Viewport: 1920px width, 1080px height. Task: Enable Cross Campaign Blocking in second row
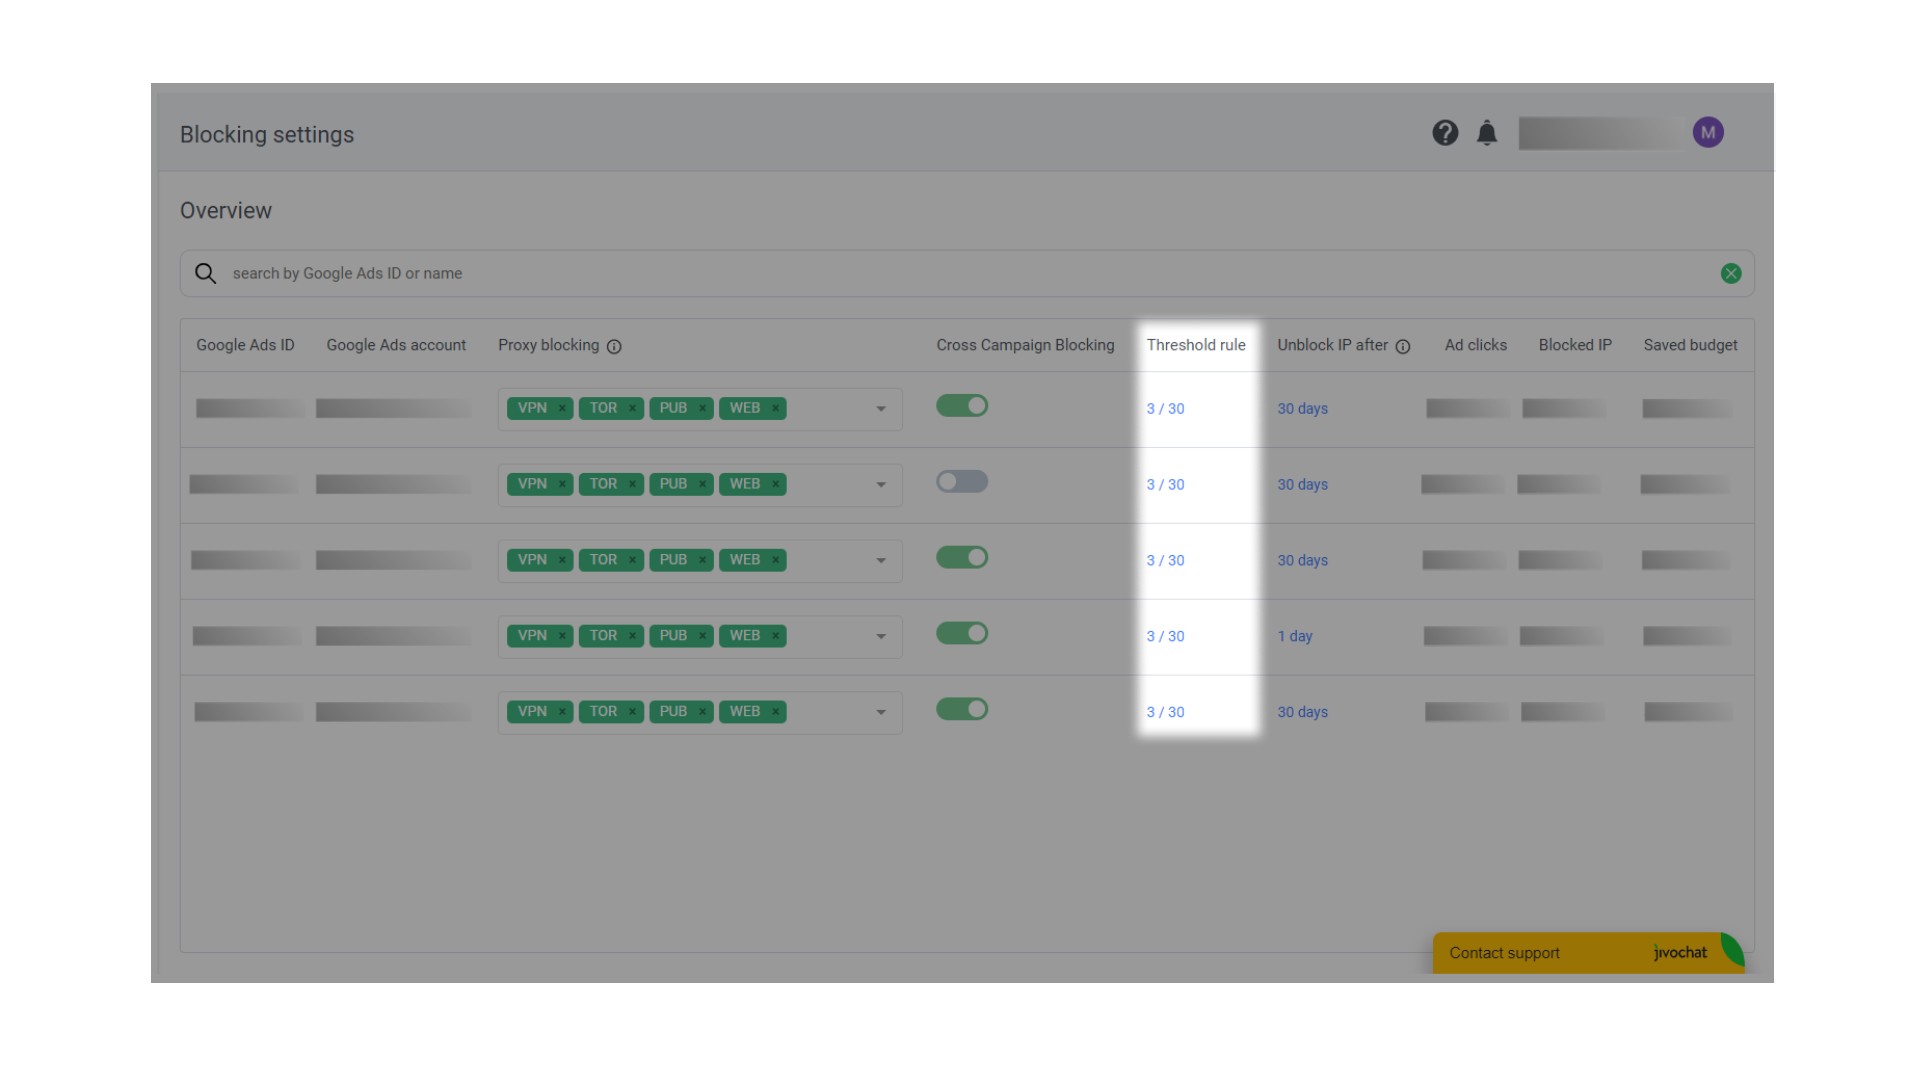pyautogui.click(x=962, y=481)
